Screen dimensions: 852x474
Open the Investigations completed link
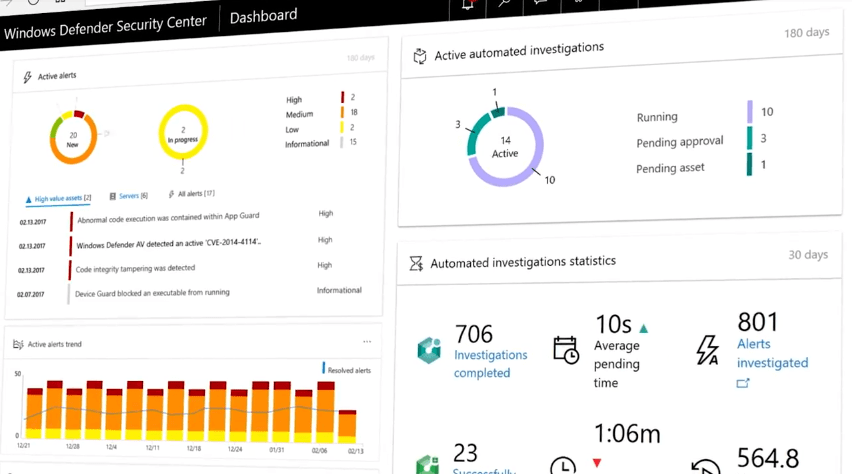coord(491,364)
